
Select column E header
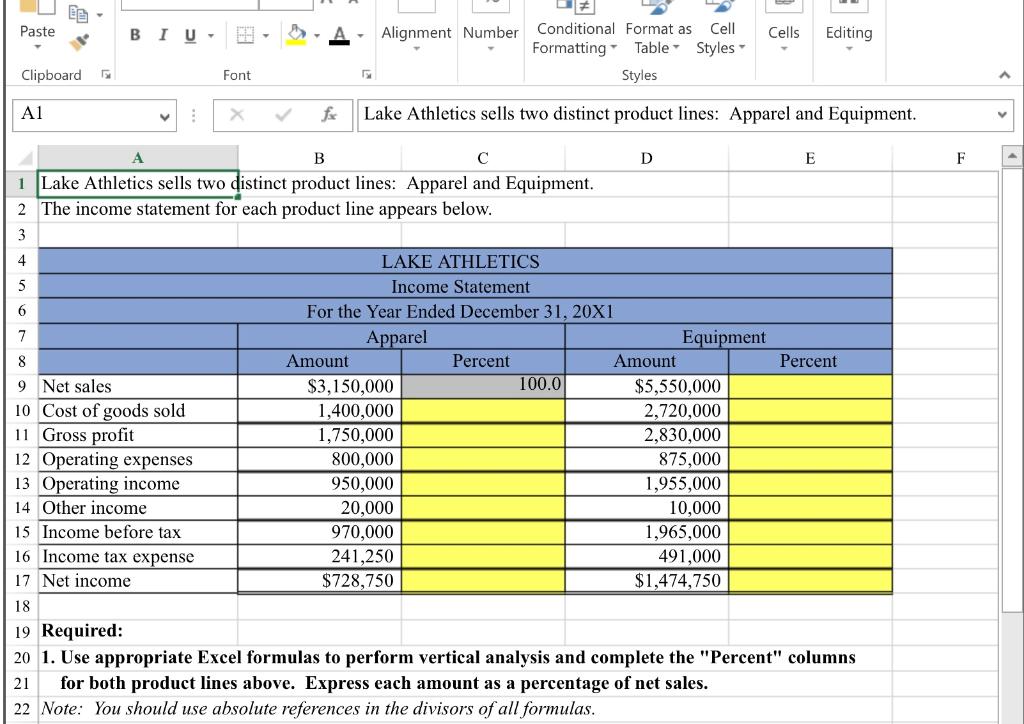[810, 158]
